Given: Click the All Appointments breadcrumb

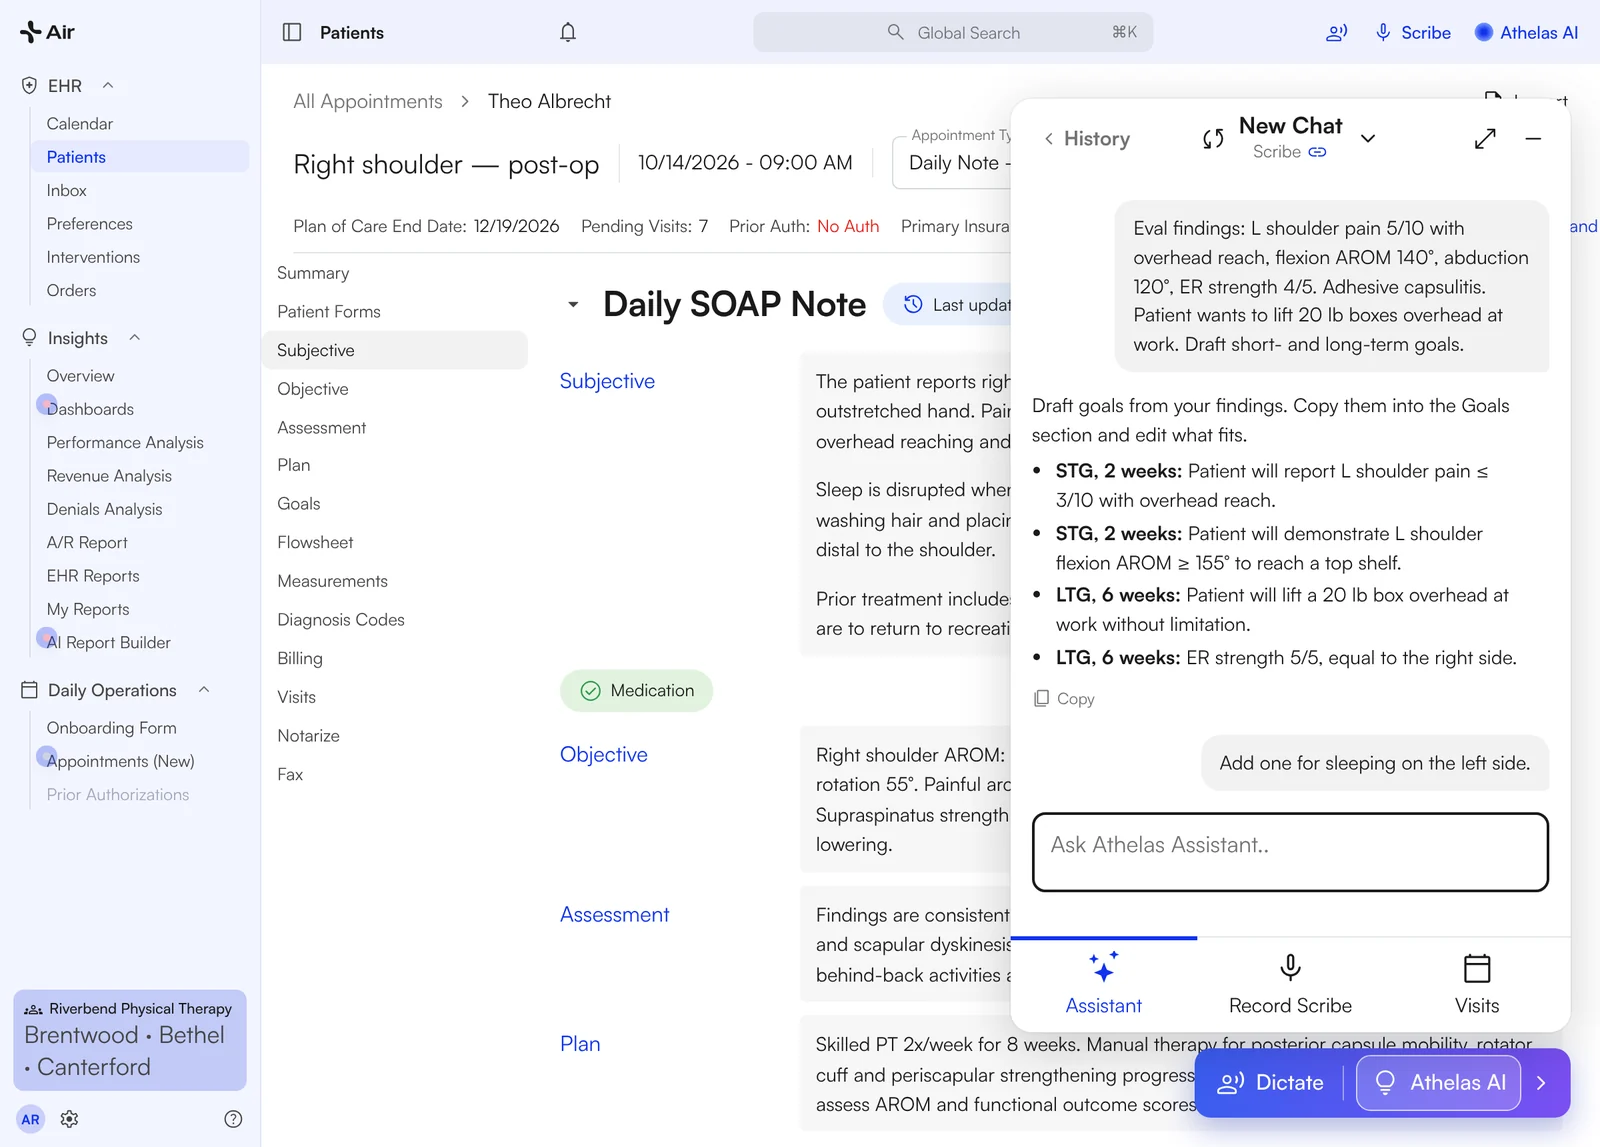Looking at the screenshot, I should tap(368, 102).
